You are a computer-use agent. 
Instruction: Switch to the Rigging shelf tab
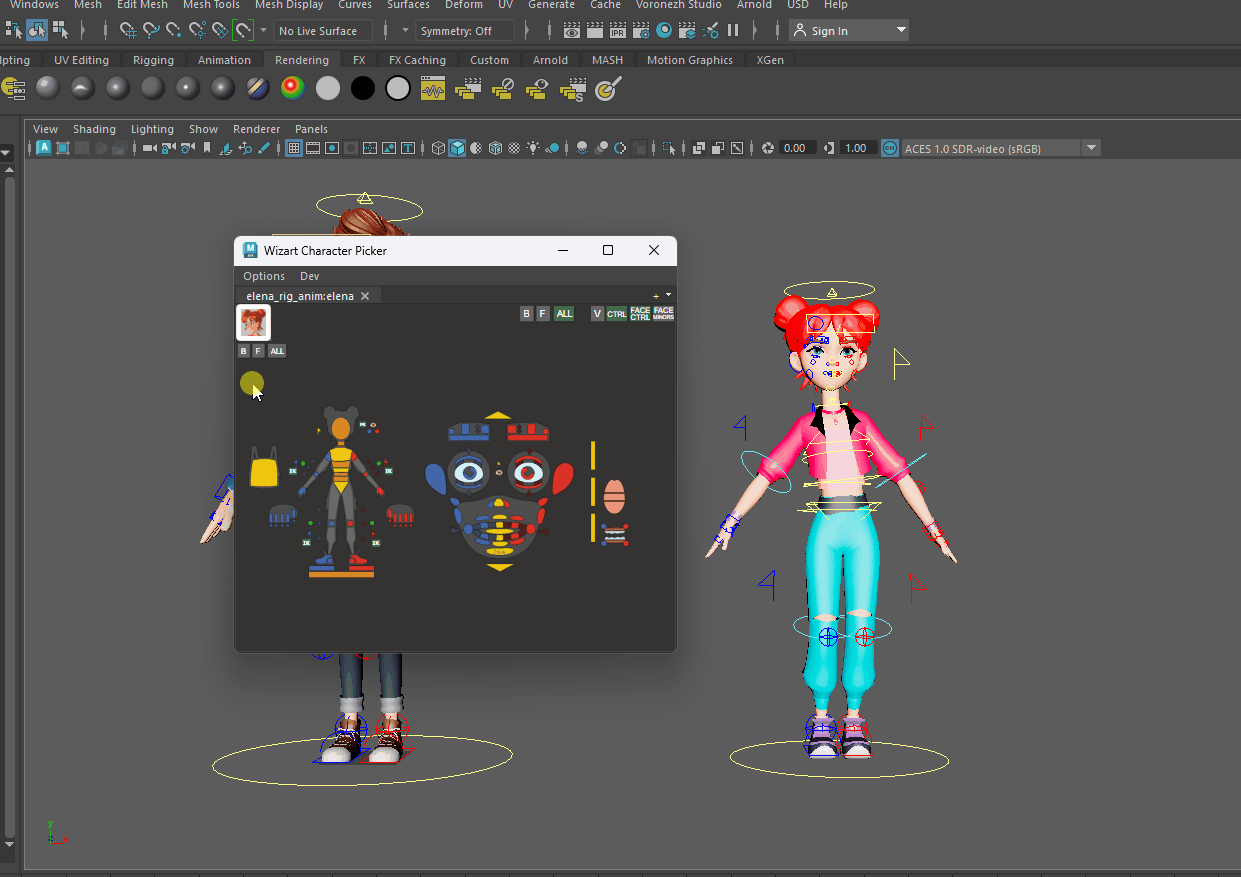[x=153, y=60]
